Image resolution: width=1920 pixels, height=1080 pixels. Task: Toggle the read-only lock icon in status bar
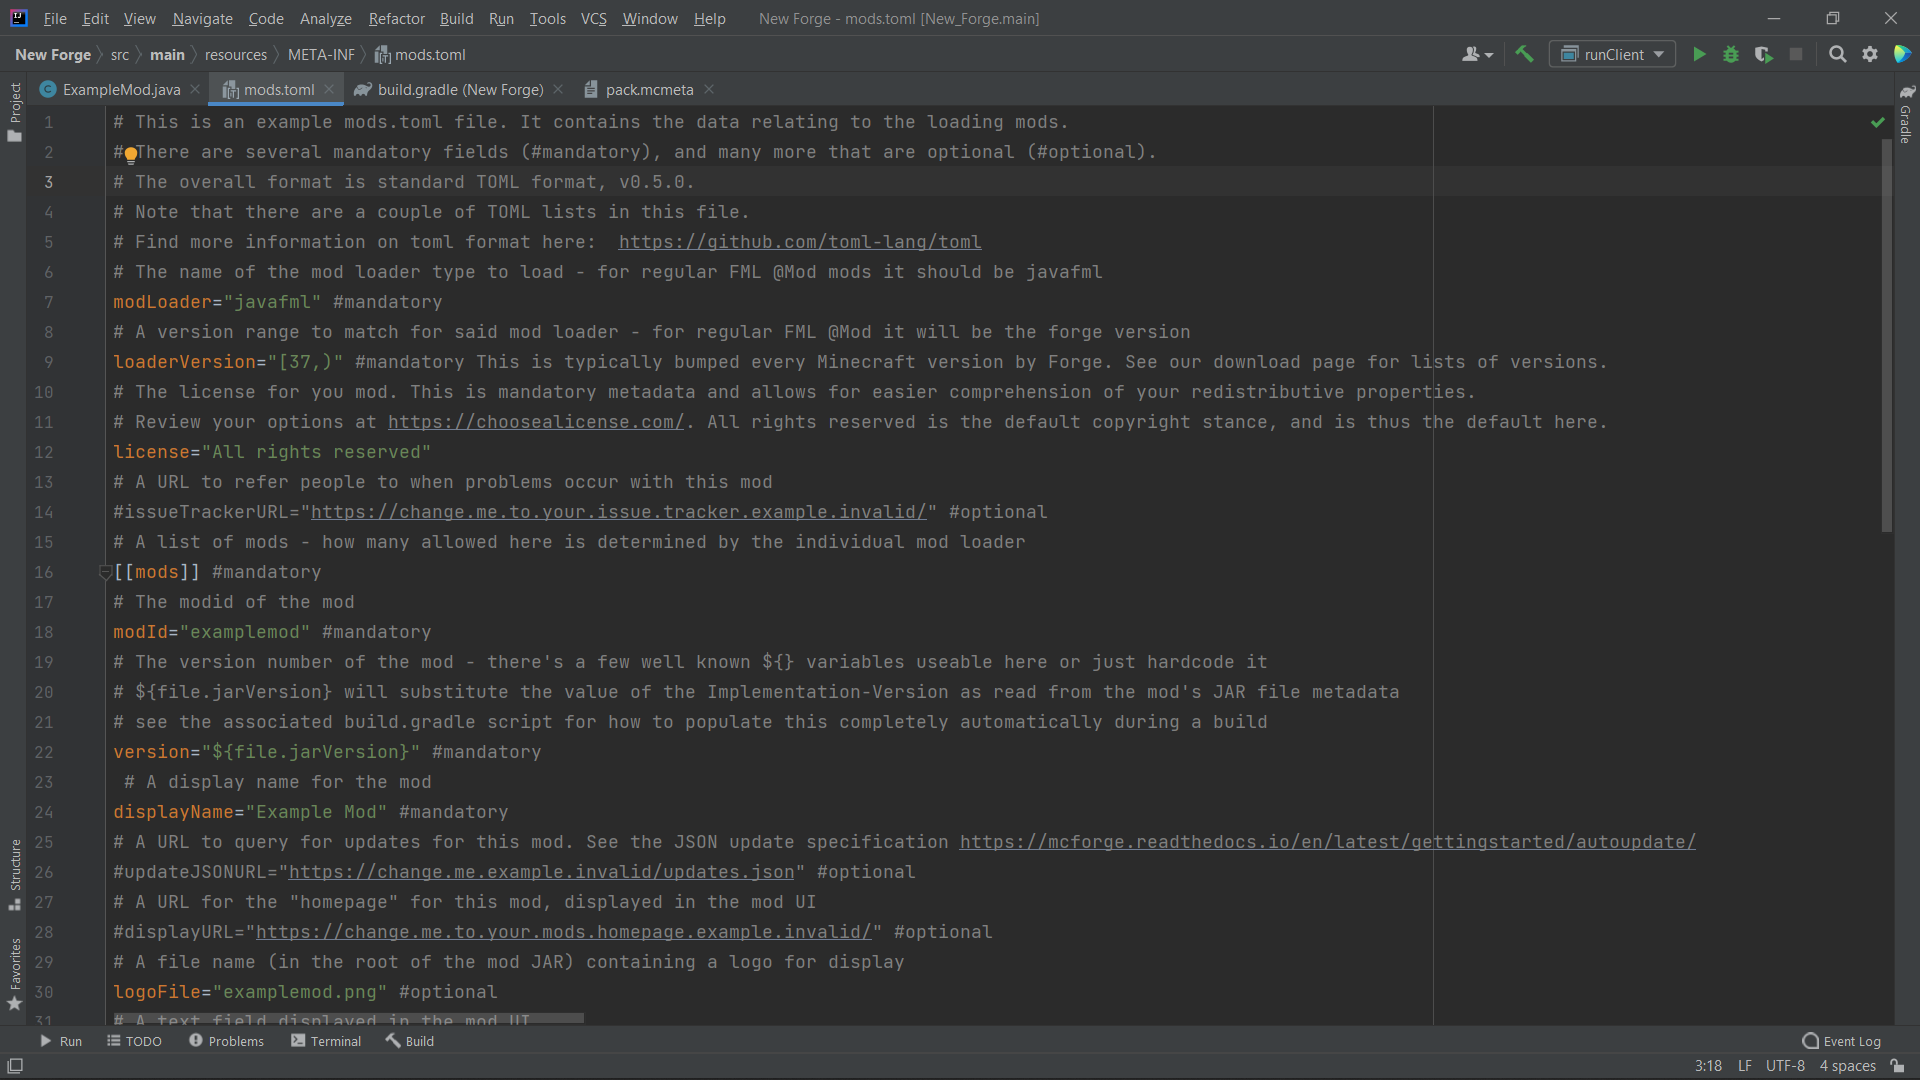point(1897,1066)
